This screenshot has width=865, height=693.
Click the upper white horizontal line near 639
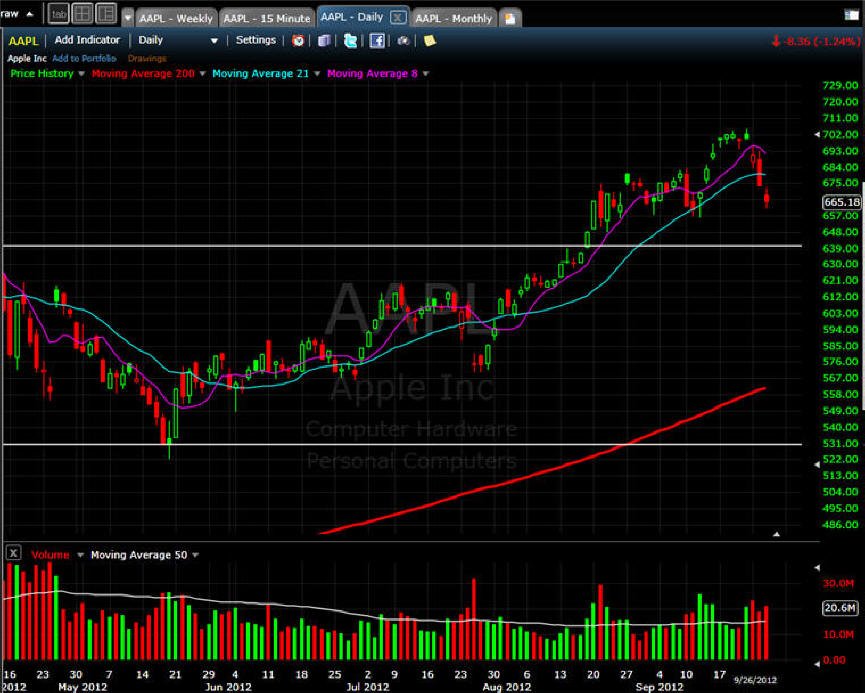tap(402, 246)
